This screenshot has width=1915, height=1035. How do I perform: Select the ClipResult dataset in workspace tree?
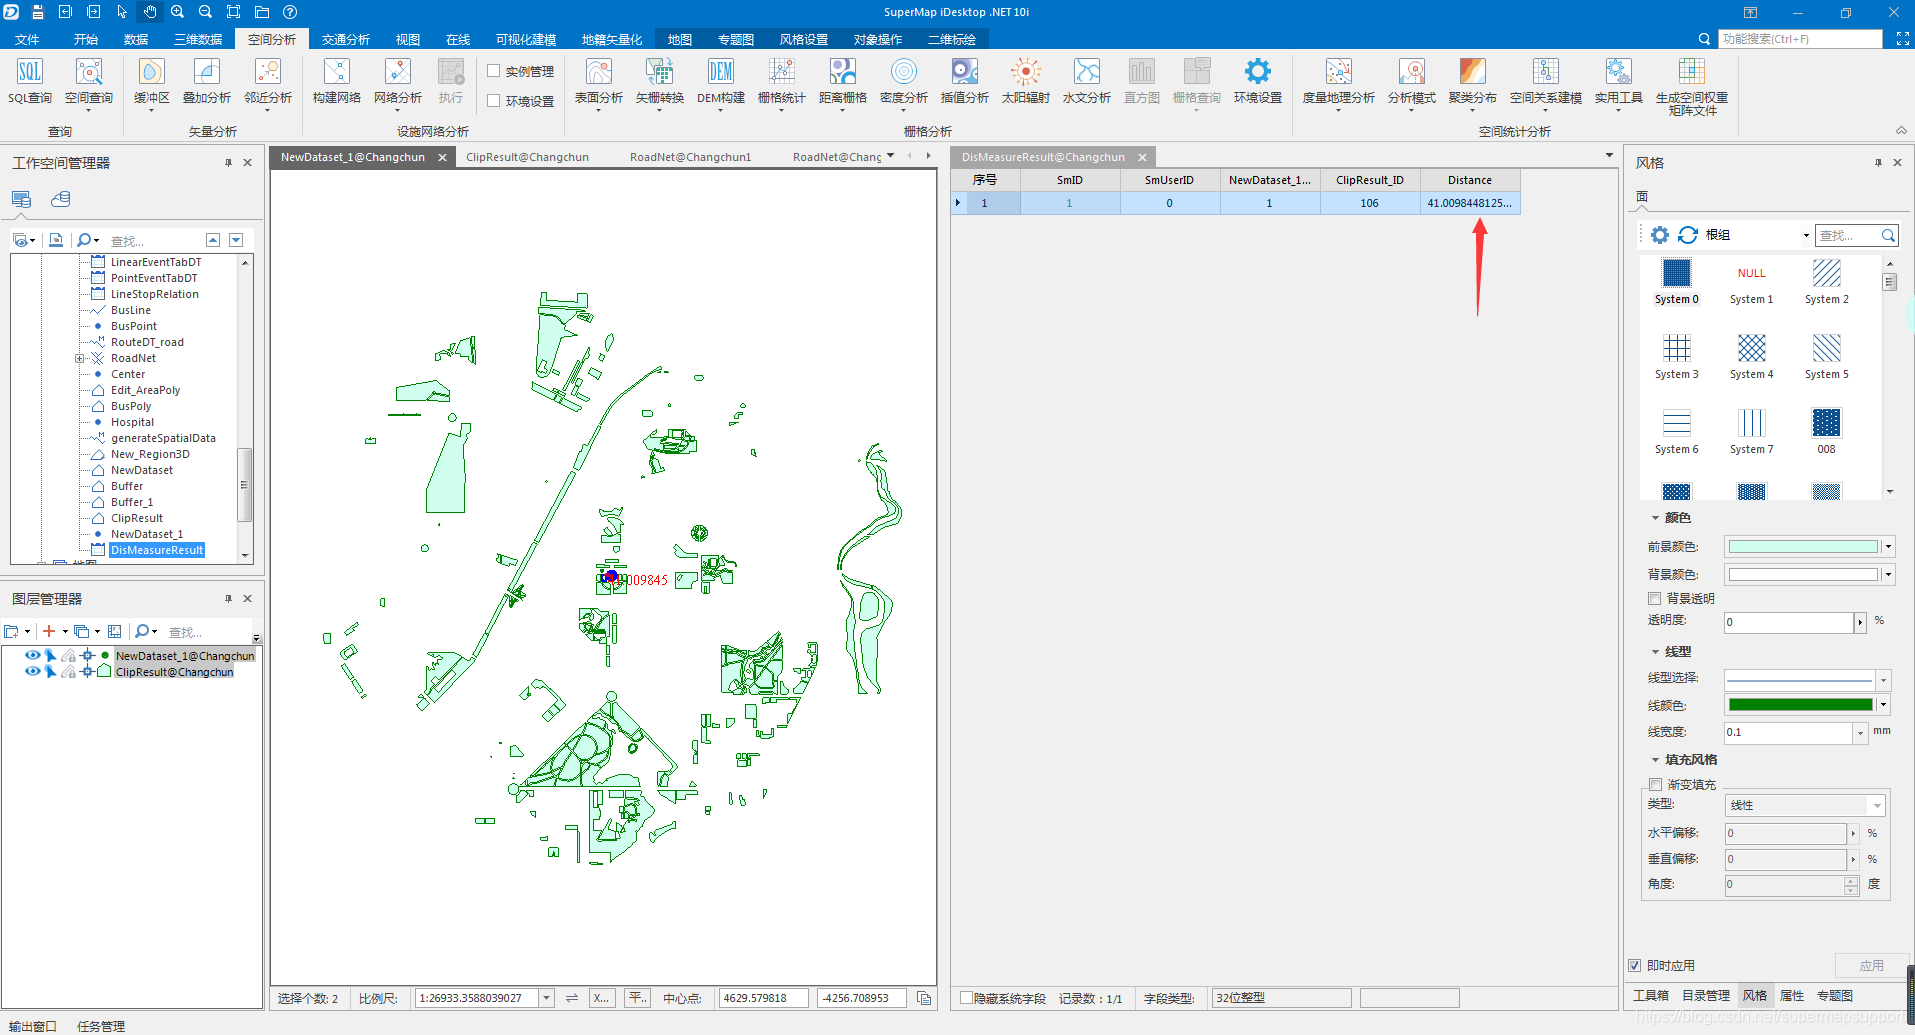137,518
